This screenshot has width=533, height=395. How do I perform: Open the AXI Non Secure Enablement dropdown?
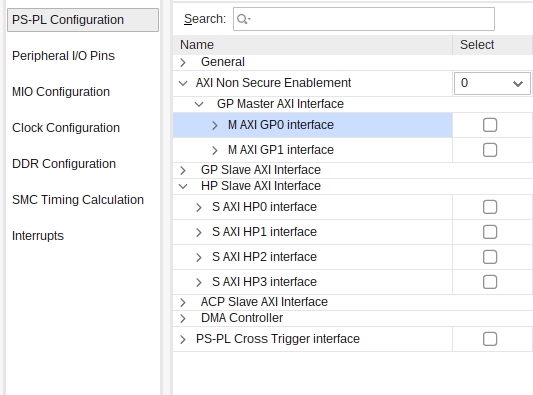point(492,83)
